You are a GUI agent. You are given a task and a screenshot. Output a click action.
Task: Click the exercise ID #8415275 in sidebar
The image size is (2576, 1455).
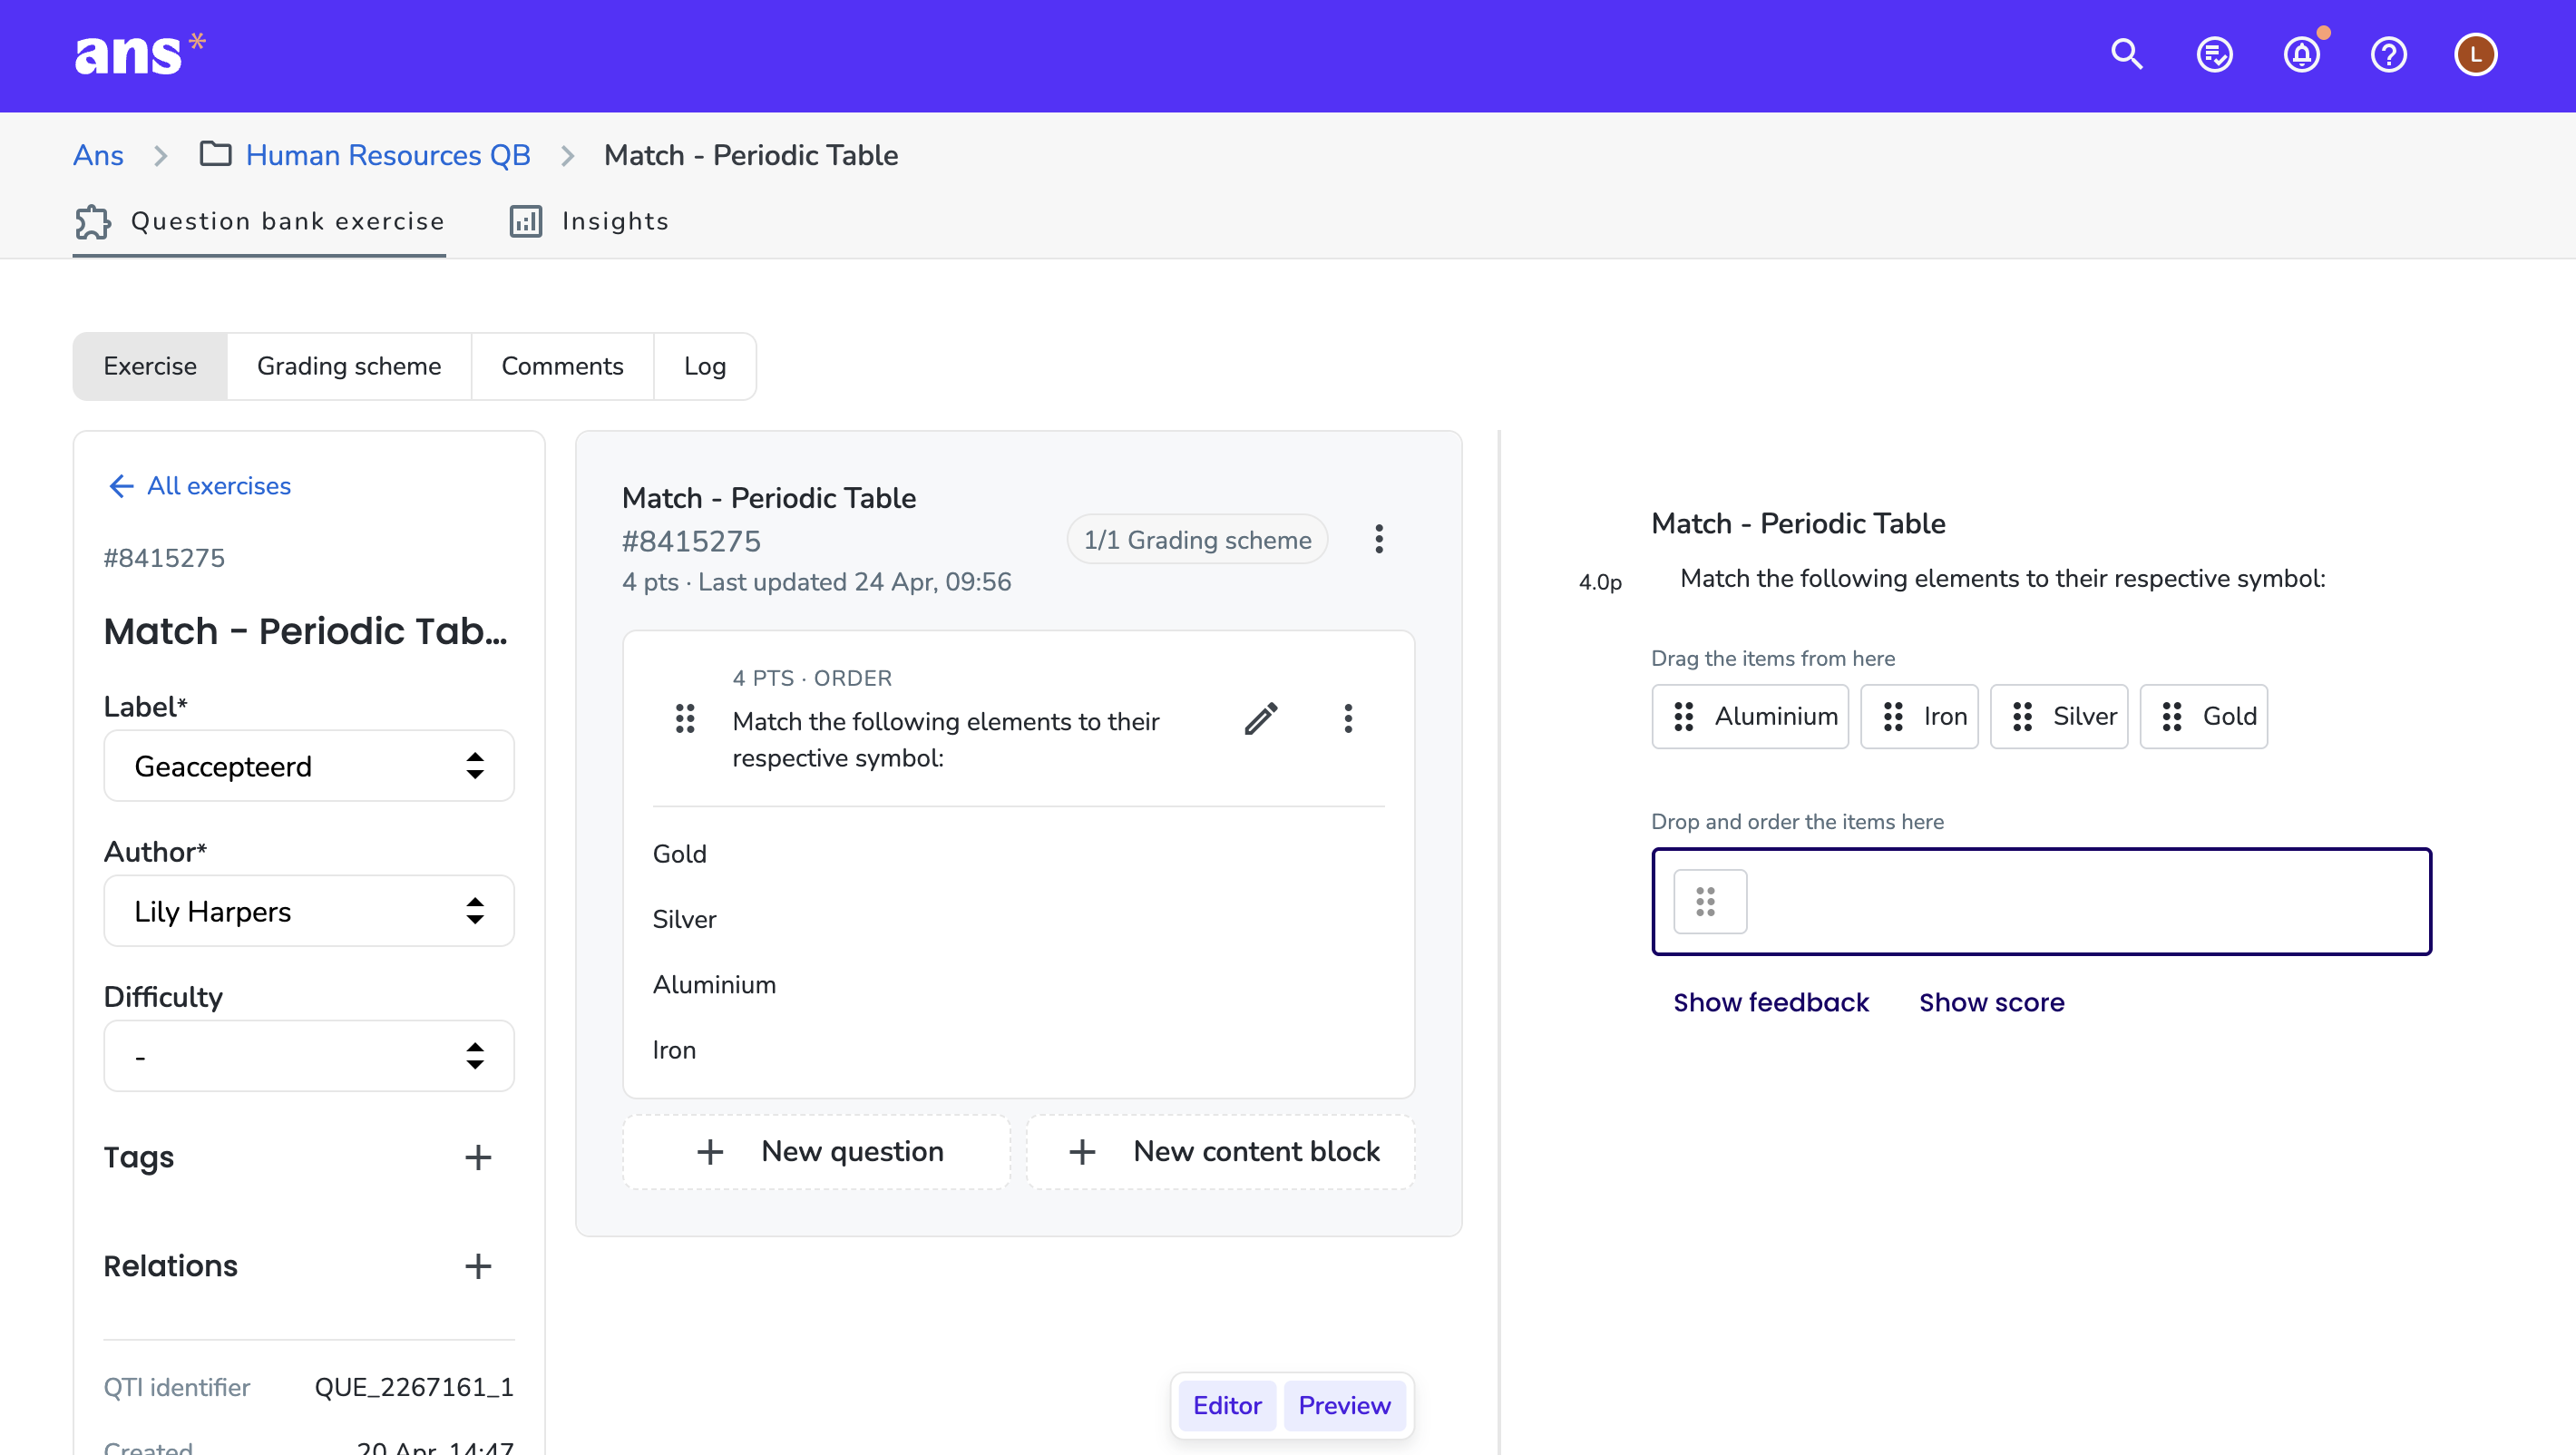pyautogui.click(x=164, y=558)
